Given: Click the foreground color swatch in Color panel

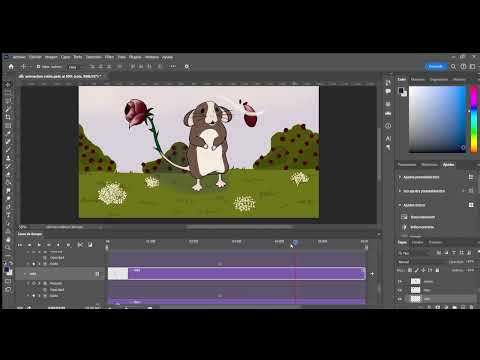Looking at the screenshot, I should point(401,90).
